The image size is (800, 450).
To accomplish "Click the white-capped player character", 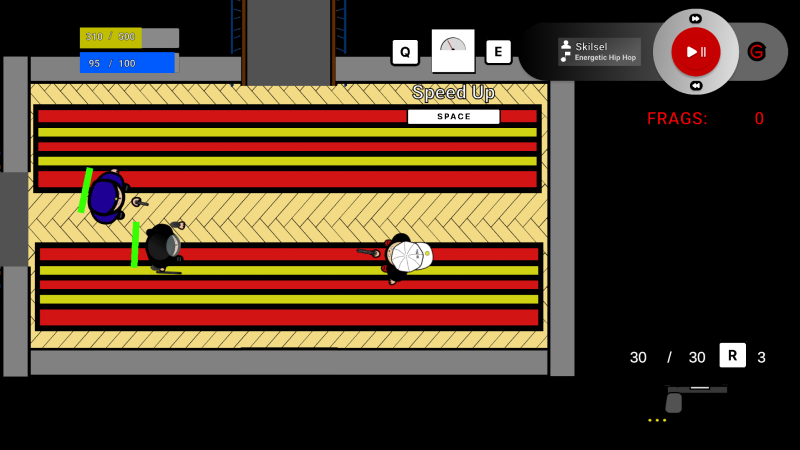I will [x=406, y=257].
